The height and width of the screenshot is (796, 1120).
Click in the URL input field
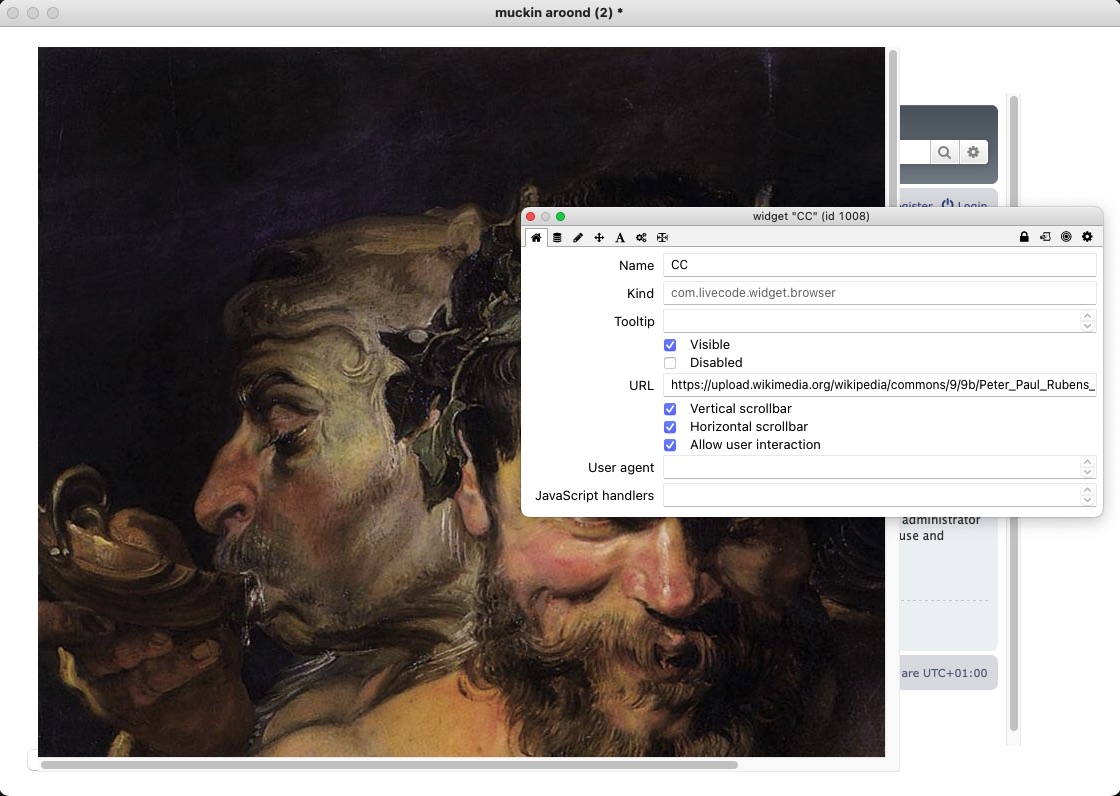point(880,385)
